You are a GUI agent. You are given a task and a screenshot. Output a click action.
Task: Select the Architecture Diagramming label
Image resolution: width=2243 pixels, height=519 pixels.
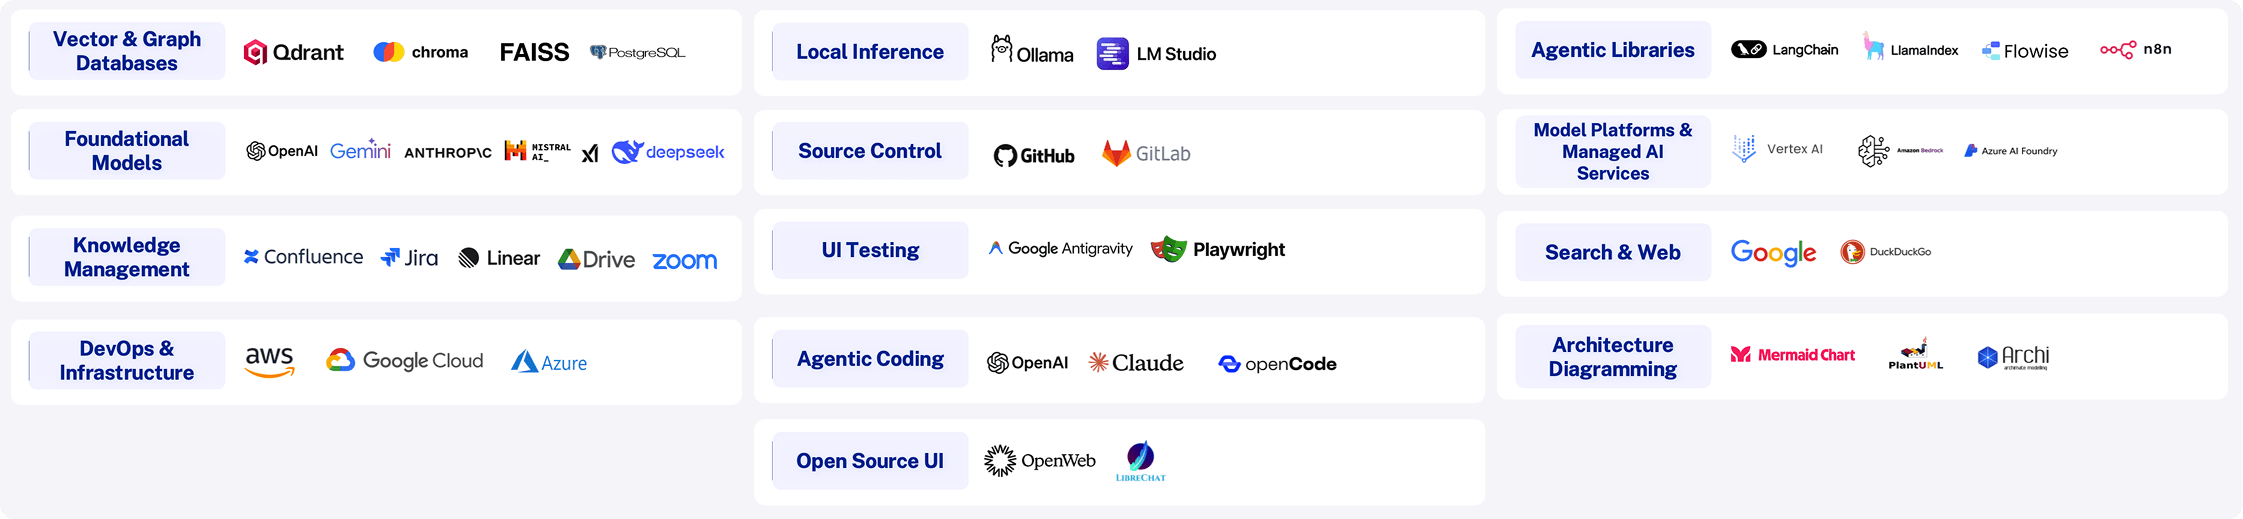tap(1612, 357)
